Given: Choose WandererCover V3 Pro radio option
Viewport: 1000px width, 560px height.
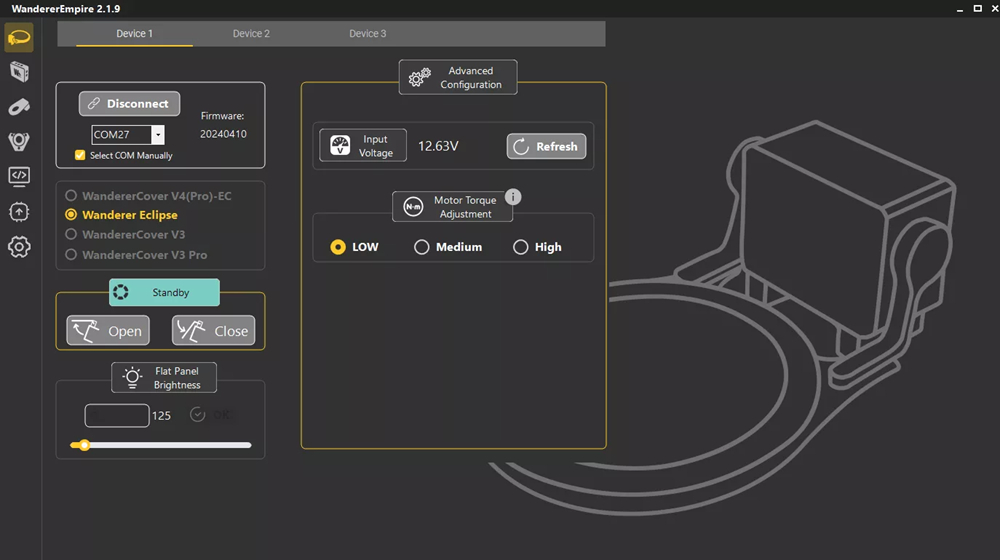Looking at the screenshot, I should click(x=71, y=255).
